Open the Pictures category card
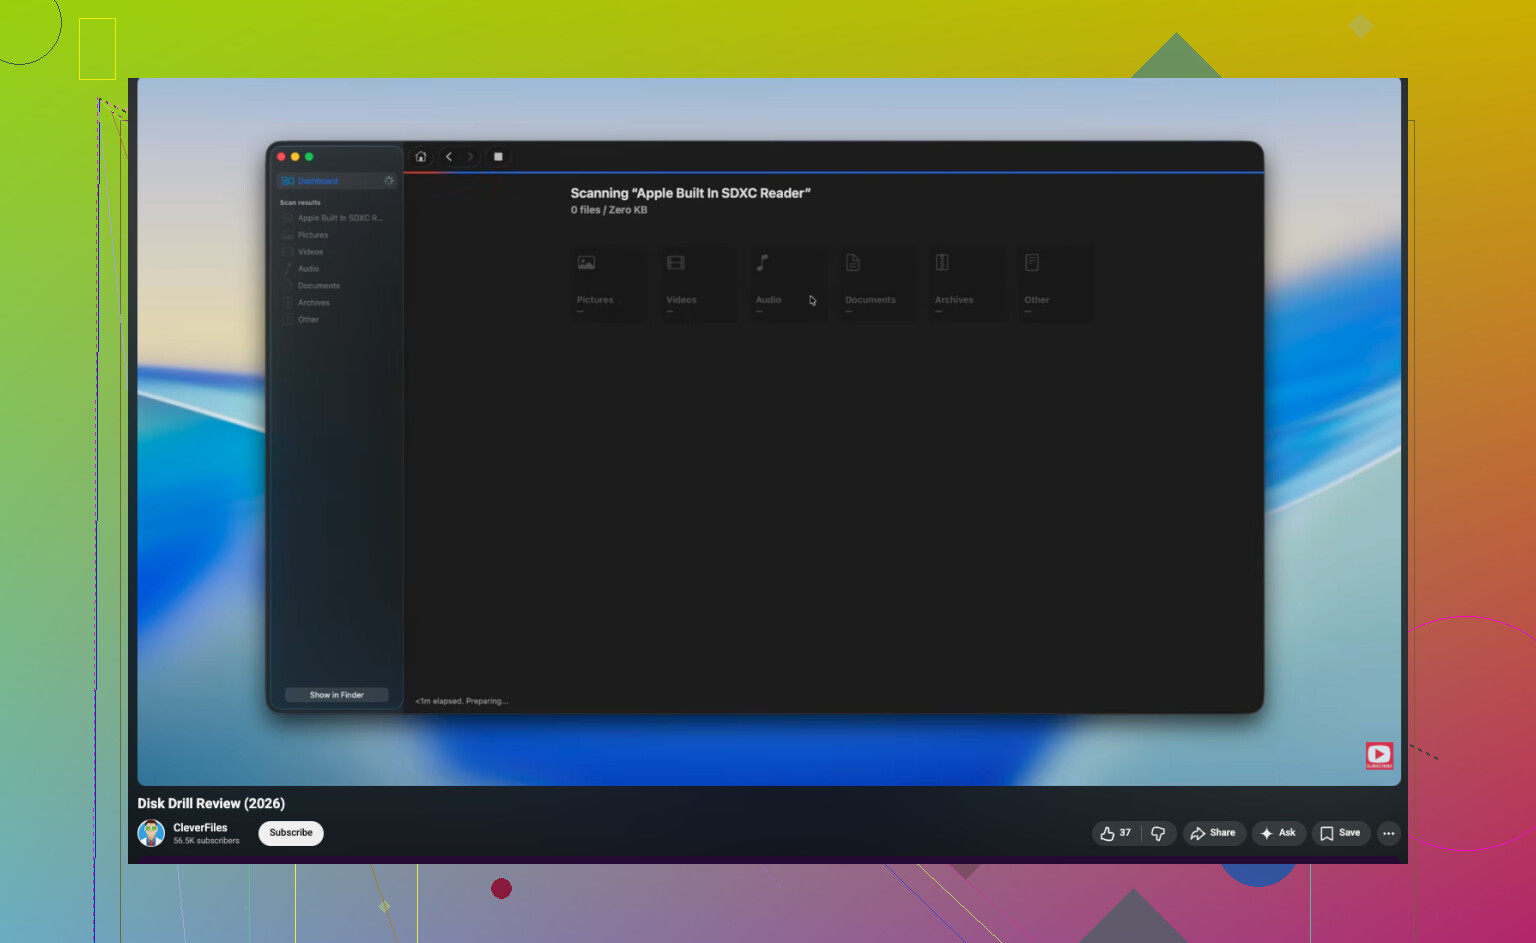 [x=609, y=284]
